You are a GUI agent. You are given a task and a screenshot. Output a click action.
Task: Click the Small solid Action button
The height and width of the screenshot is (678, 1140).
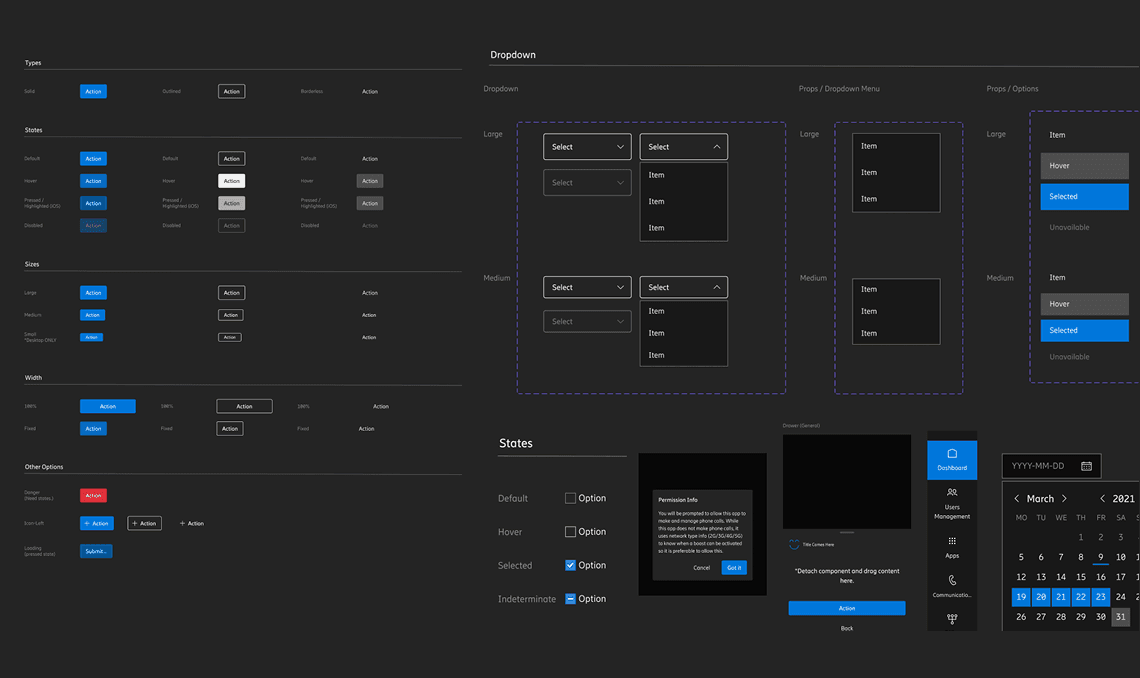91,337
